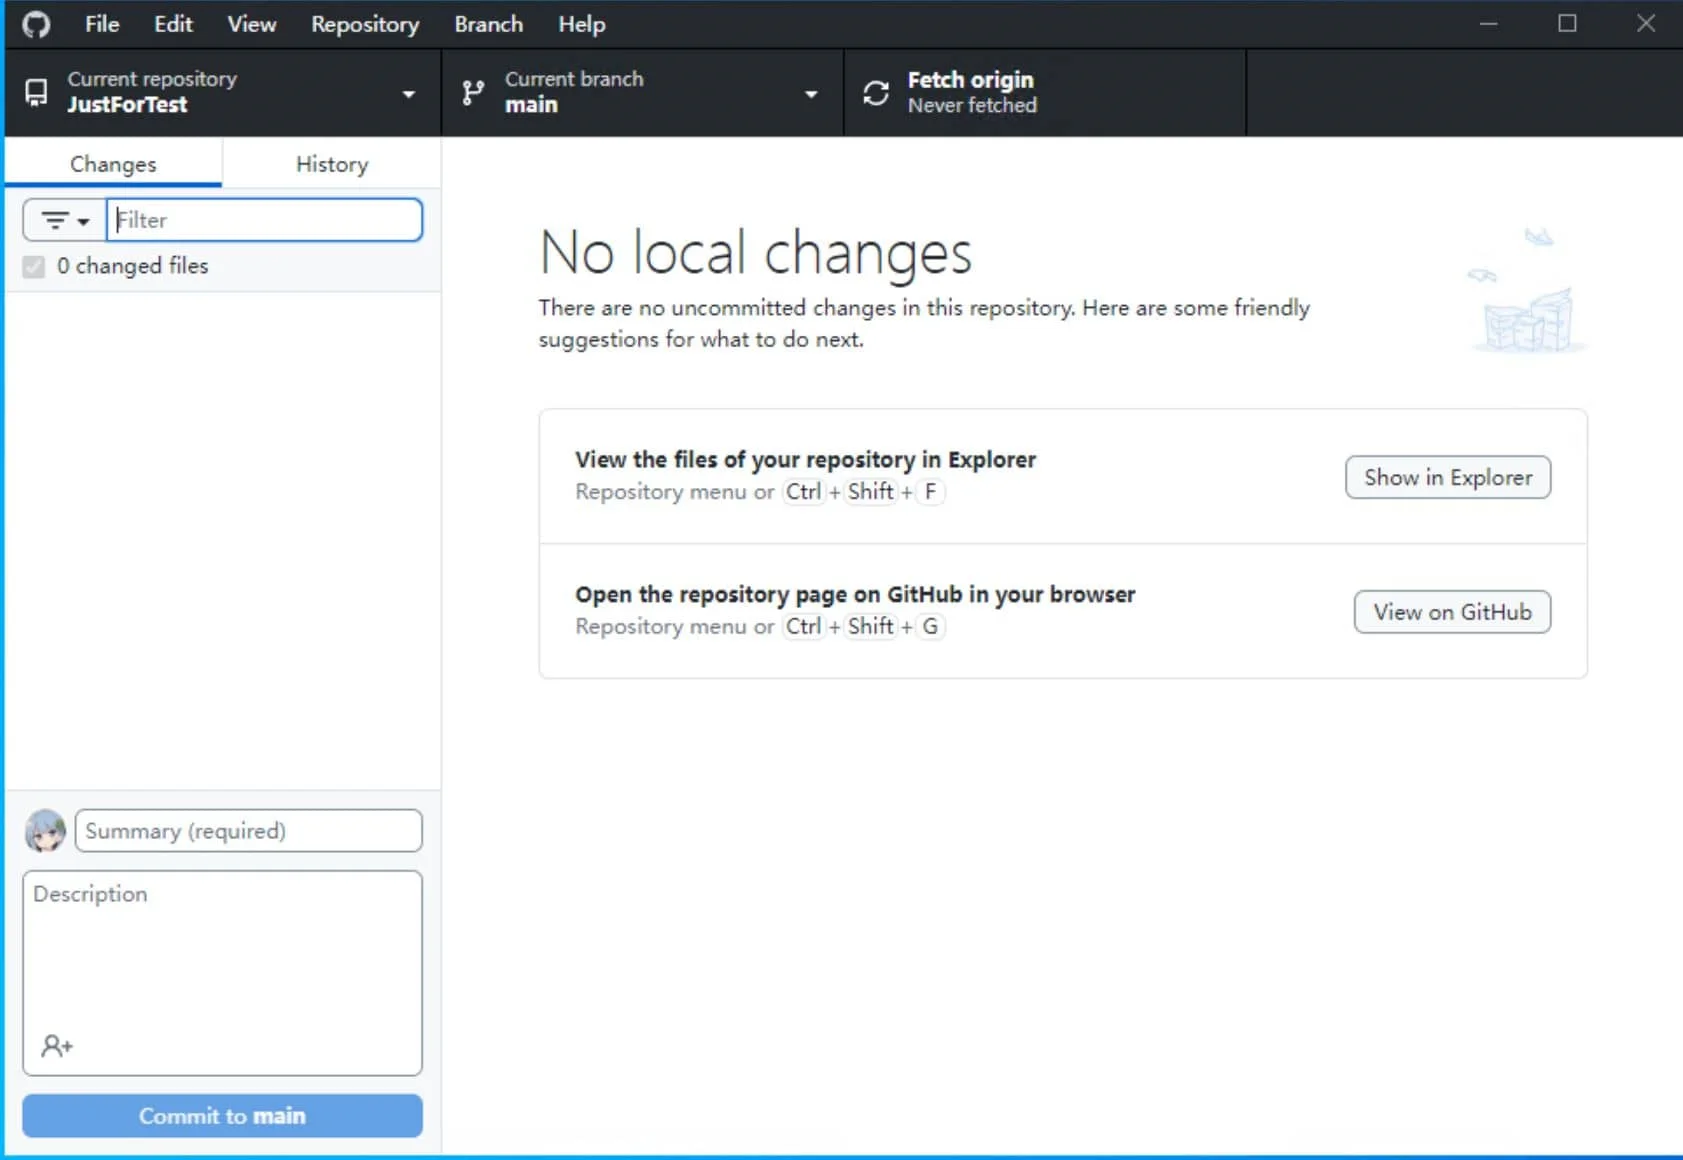Switch to the History tab
This screenshot has width=1683, height=1160.
(x=332, y=163)
